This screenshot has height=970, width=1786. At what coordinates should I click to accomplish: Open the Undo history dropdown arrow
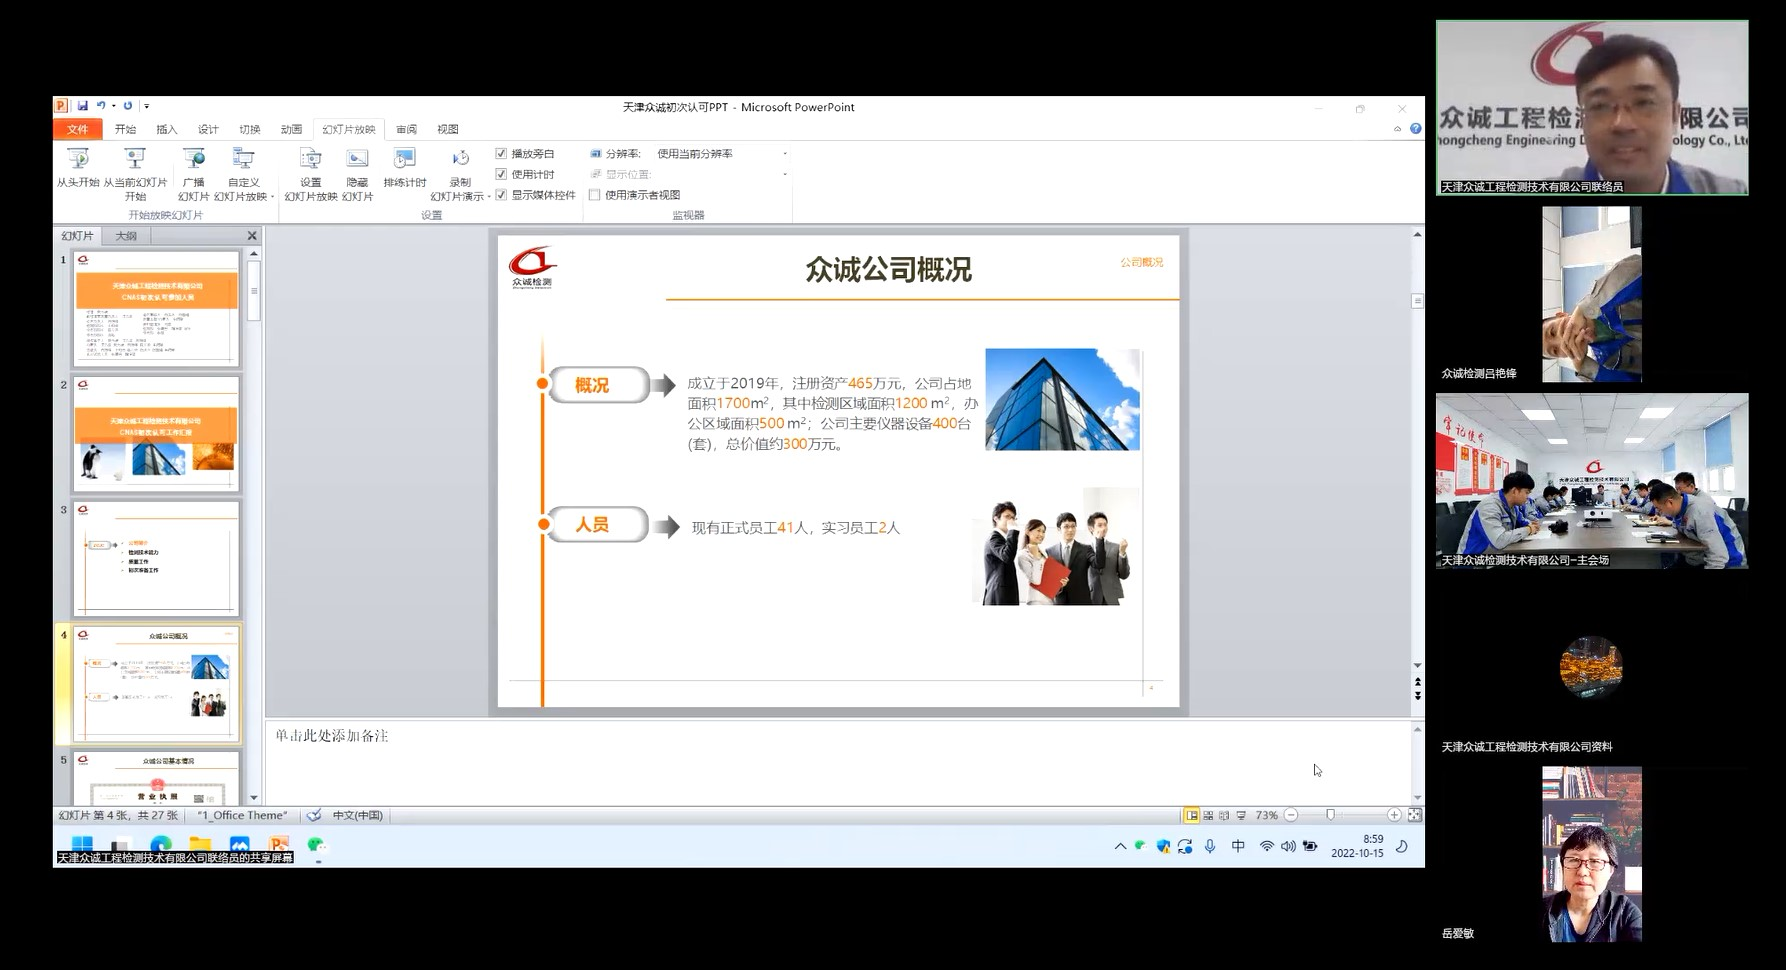113,106
